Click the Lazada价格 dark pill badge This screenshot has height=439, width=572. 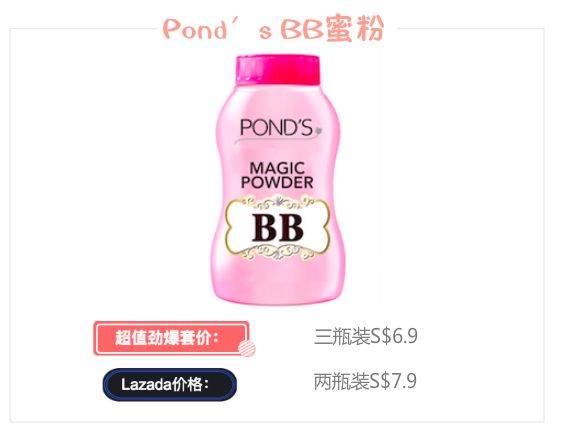170,385
